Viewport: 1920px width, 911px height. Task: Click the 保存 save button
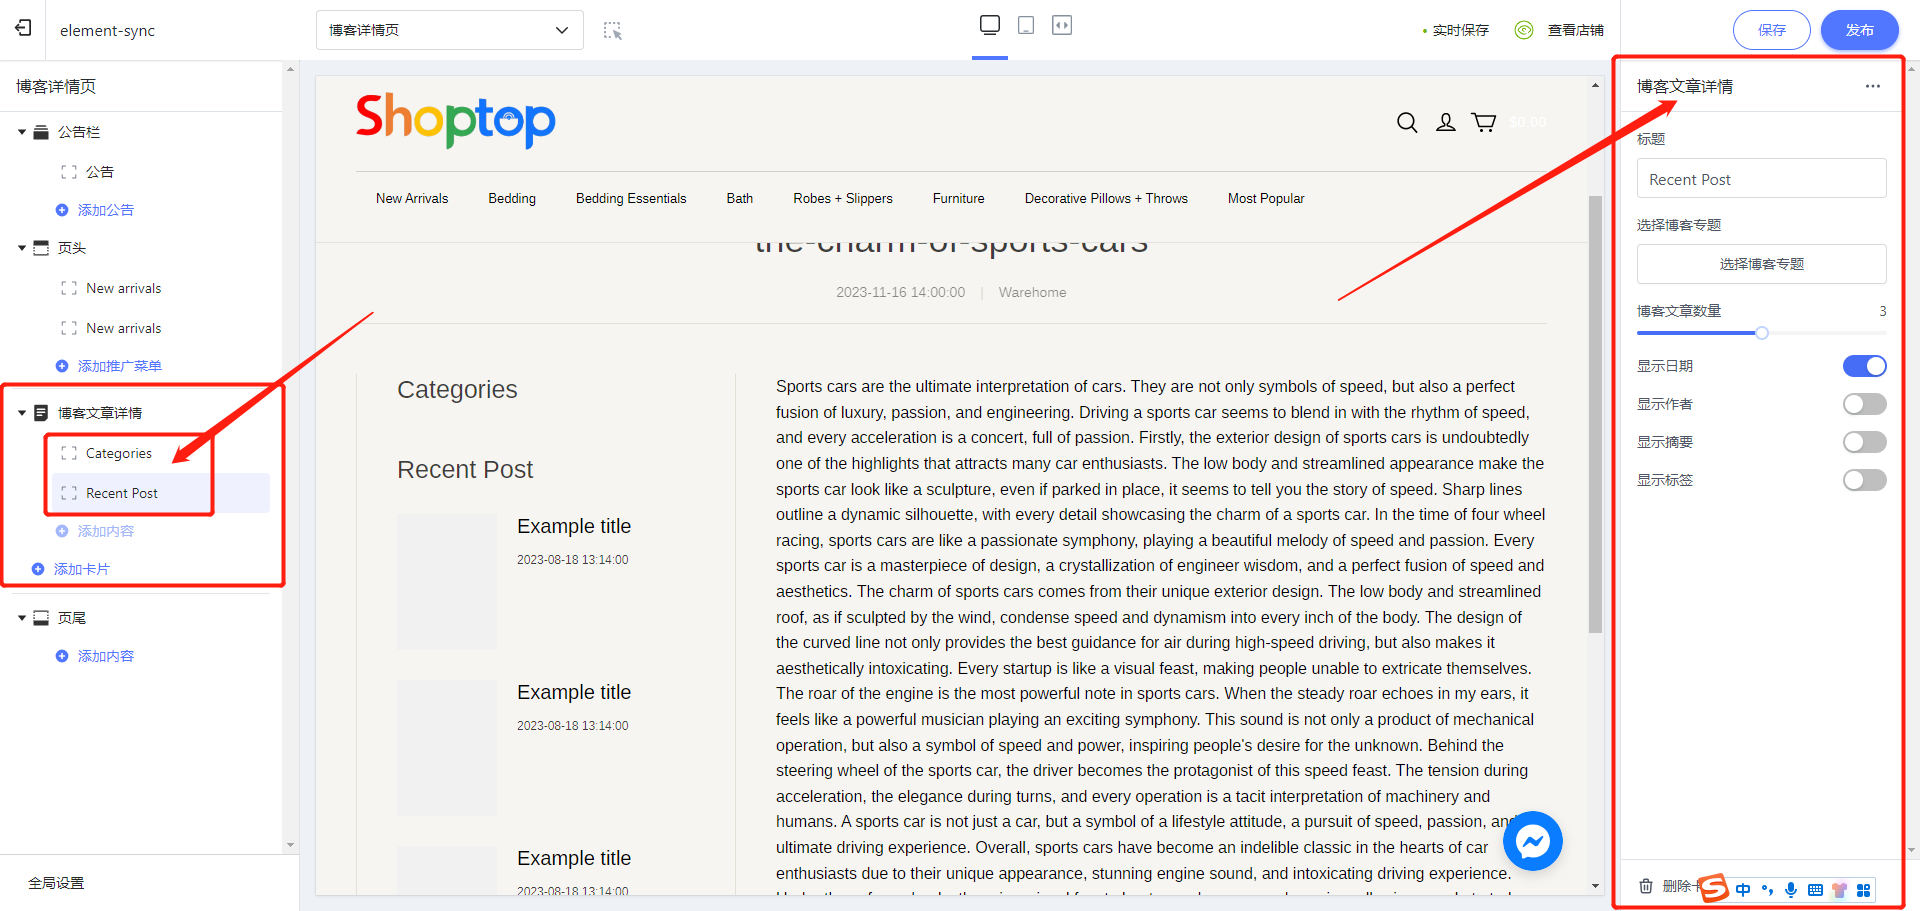(1772, 30)
